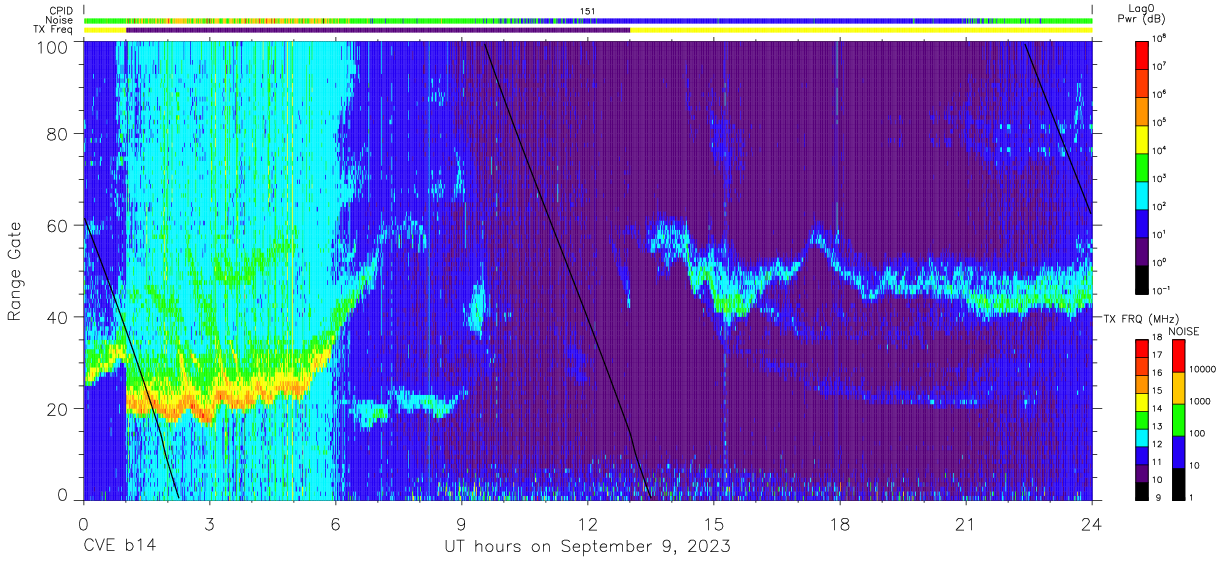This screenshot has height=567, width=1228.
Task: Click the x-axis tick label '12'
Action: [587, 523]
